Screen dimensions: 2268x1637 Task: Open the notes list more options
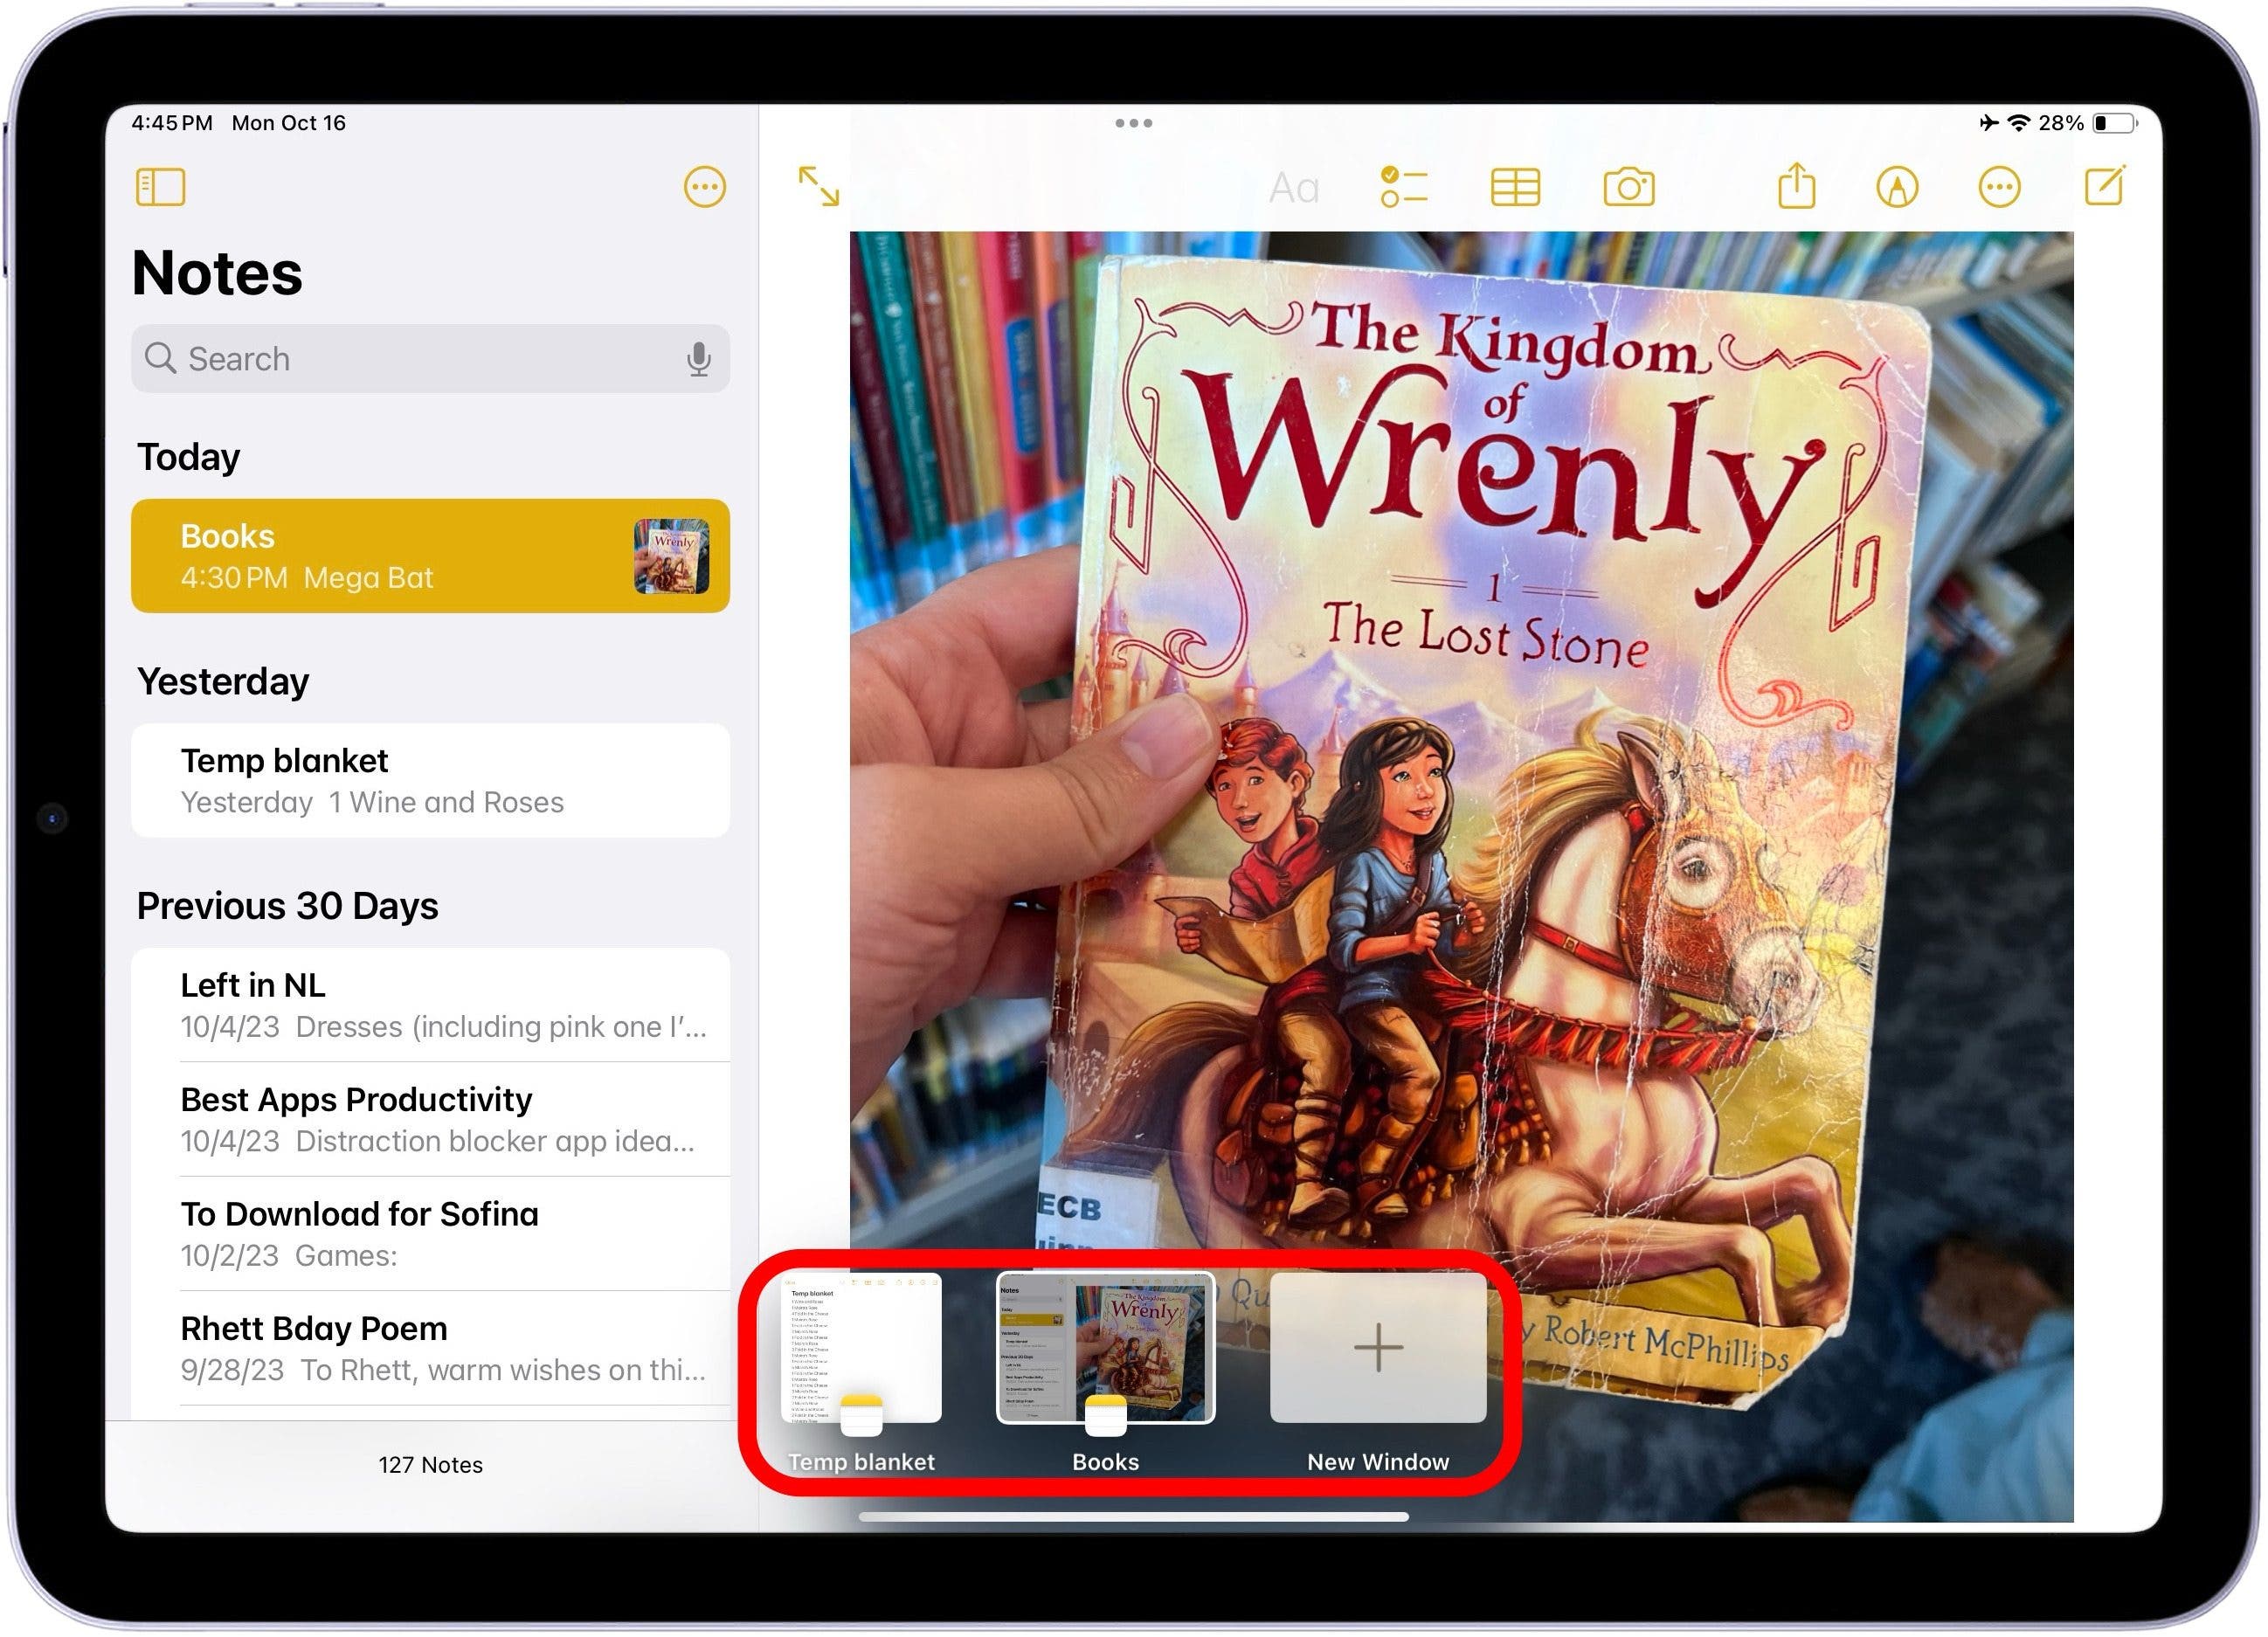pyautogui.click(x=704, y=187)
